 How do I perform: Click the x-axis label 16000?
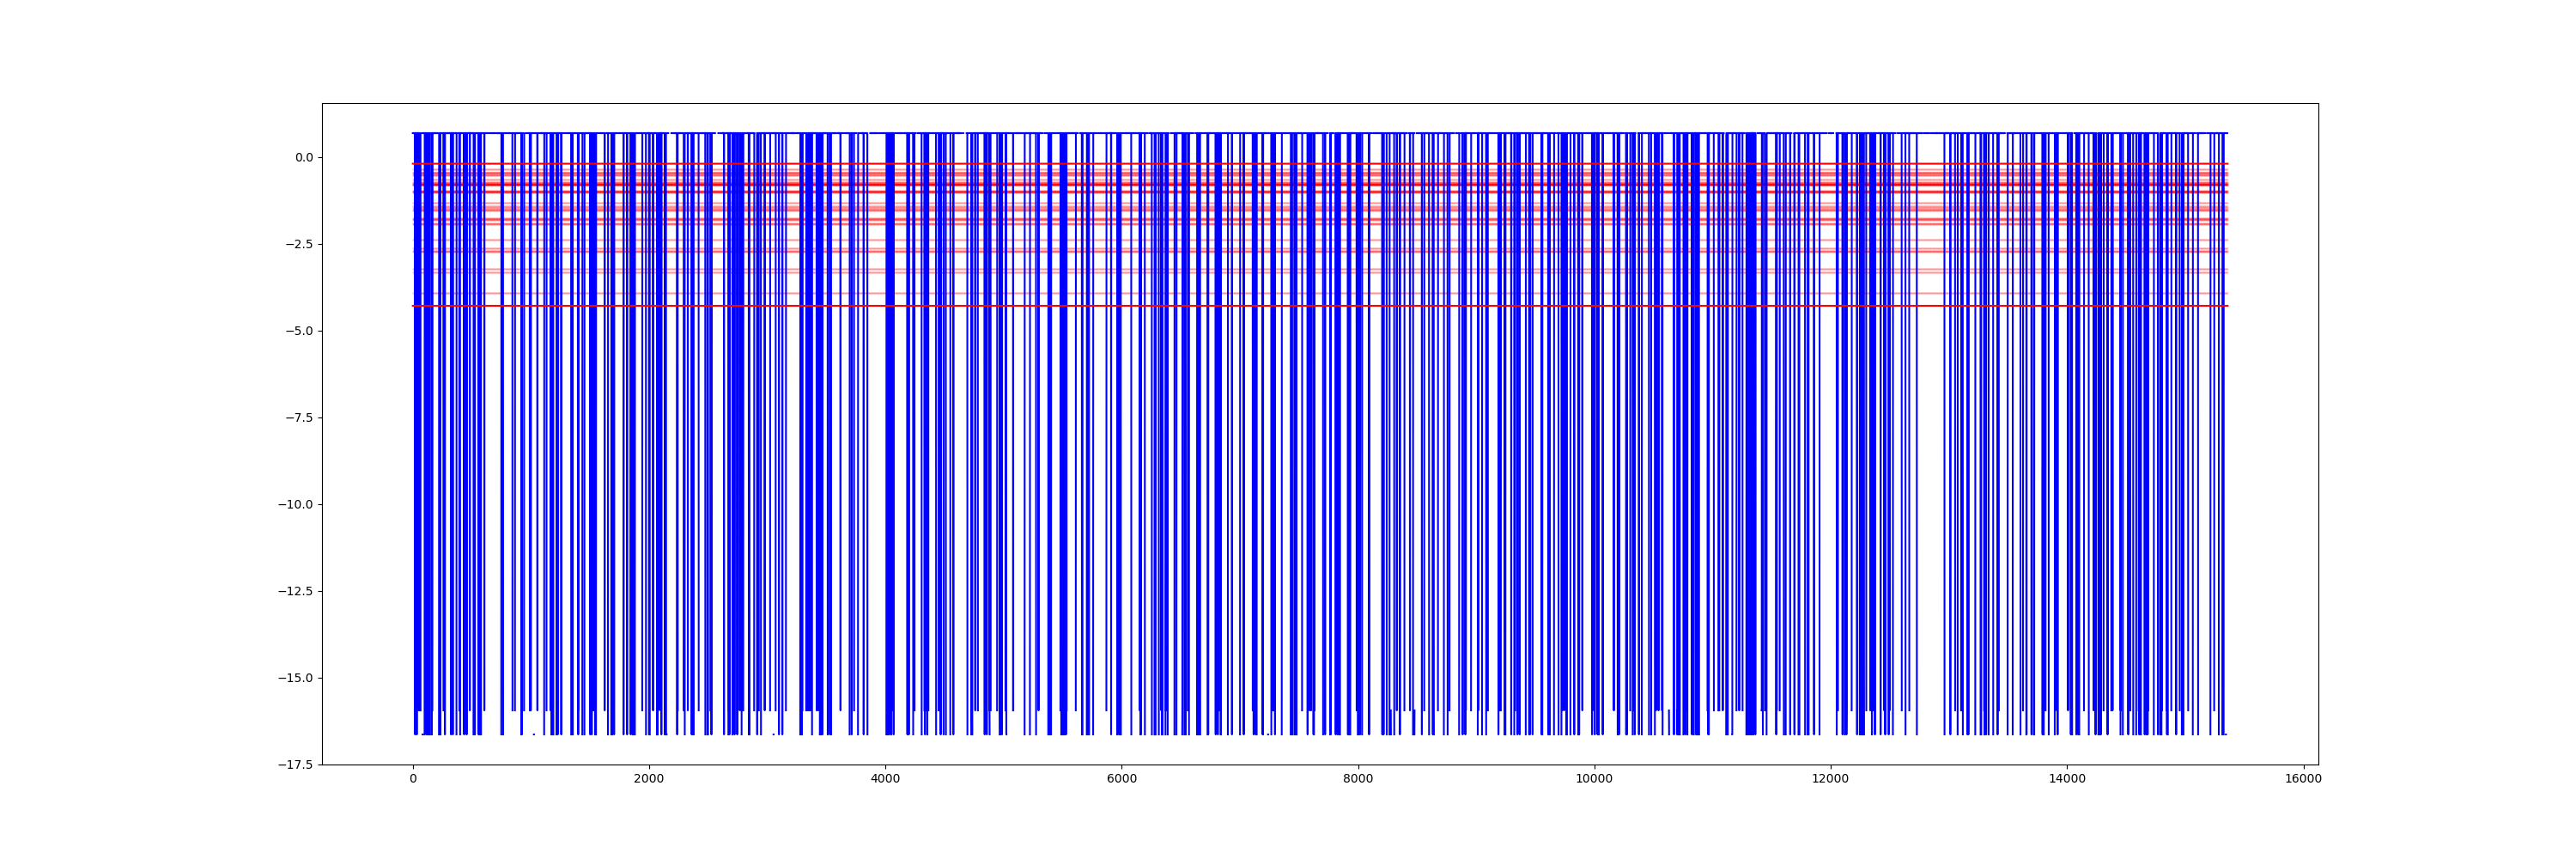[x=2303, y=780]
